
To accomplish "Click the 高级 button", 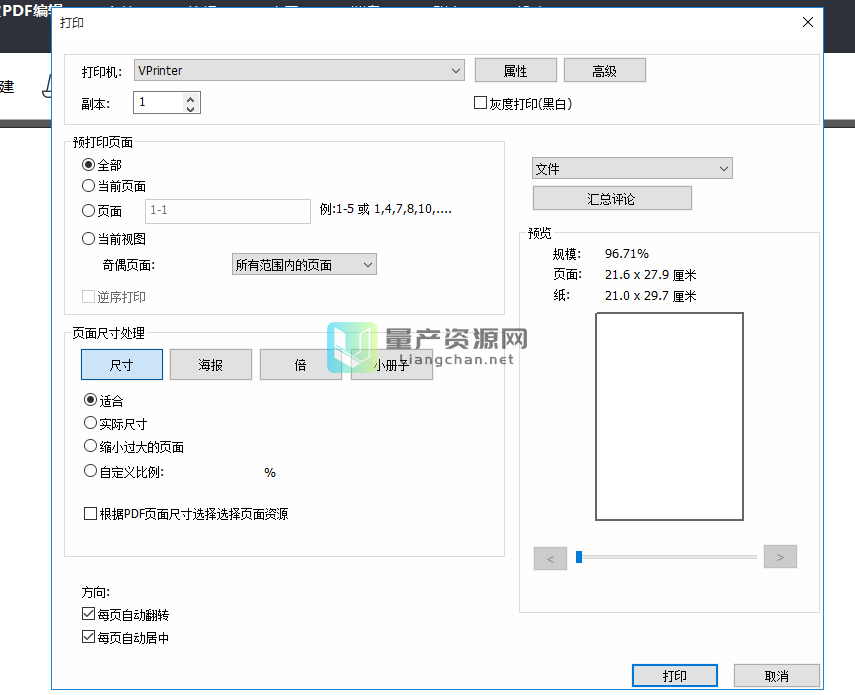I will (x=604, y=70).
